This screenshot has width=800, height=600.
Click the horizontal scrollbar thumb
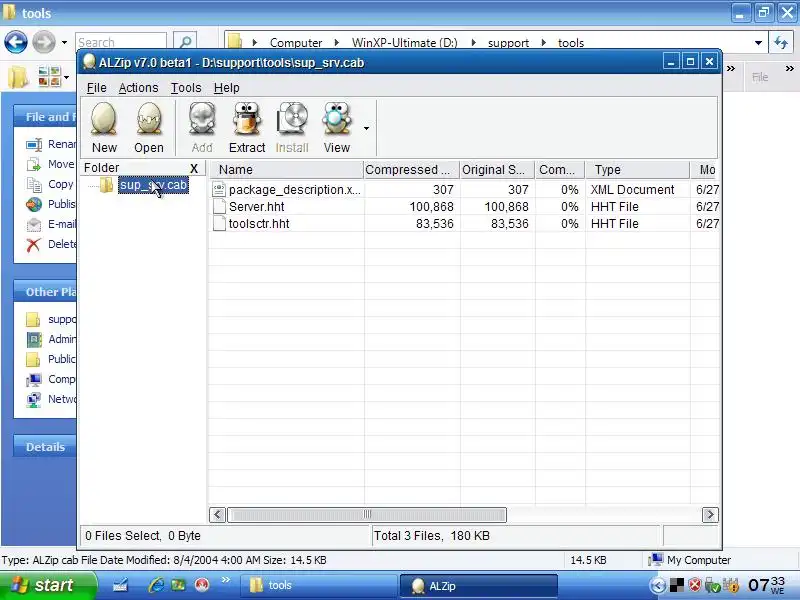click(367, 514)
